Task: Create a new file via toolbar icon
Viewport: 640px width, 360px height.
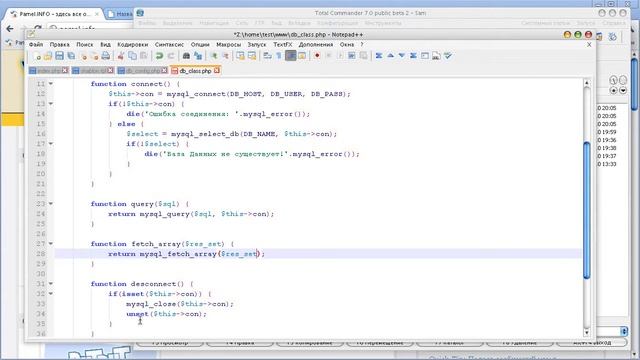Action: click(x=37, y=56)
